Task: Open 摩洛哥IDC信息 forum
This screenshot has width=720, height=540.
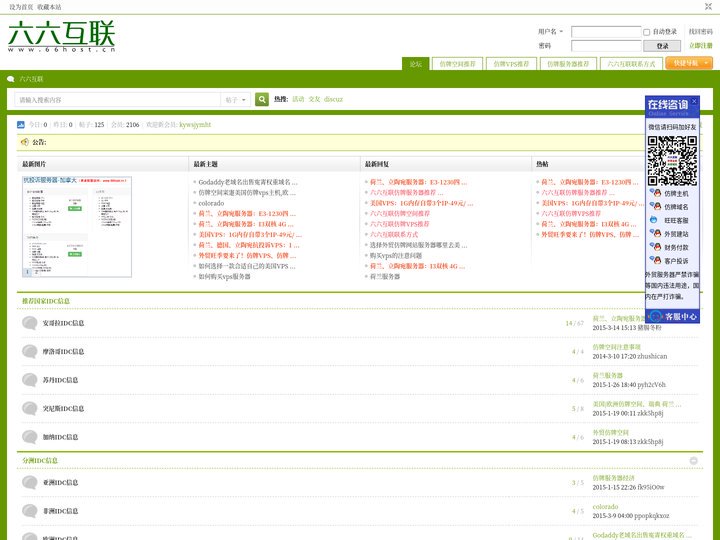Action: click(x=63, y=351)
